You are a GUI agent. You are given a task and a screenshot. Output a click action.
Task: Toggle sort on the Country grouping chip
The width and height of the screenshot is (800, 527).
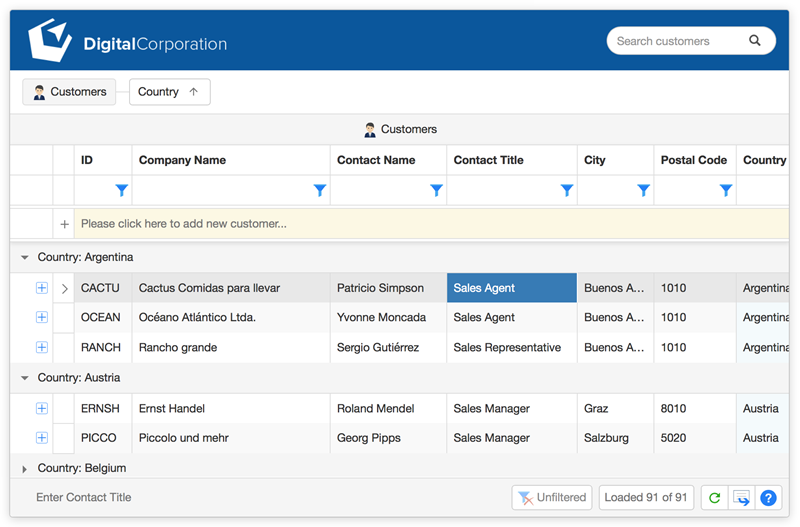click(x=169, y=92)
